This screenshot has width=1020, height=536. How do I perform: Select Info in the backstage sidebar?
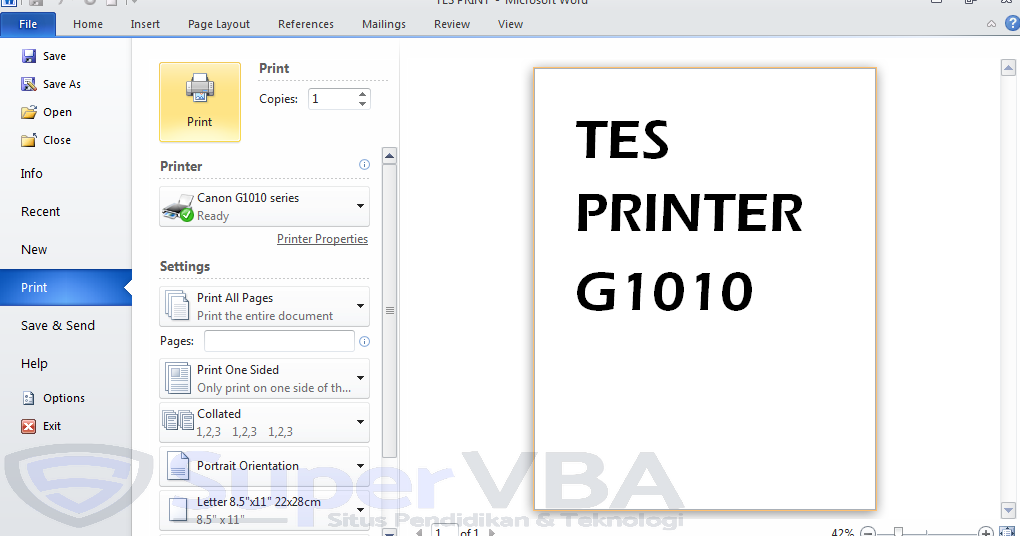click(31, 174)
